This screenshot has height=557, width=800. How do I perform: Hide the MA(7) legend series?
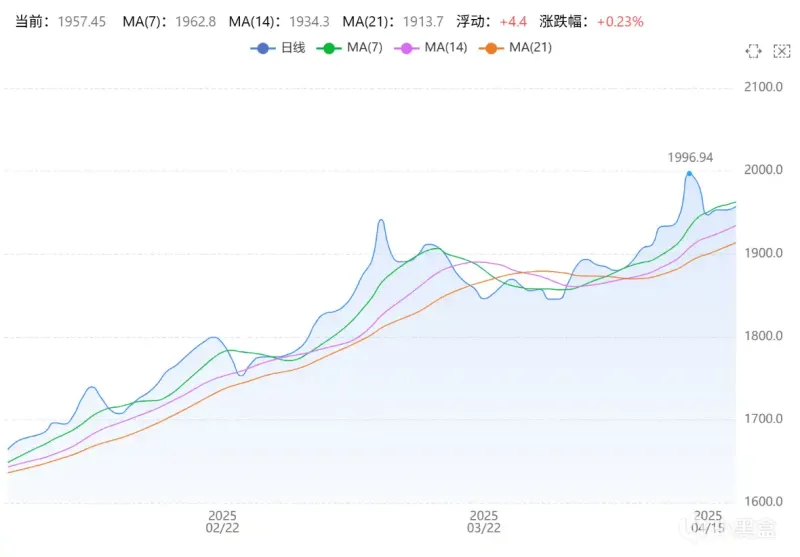point(352,47)
